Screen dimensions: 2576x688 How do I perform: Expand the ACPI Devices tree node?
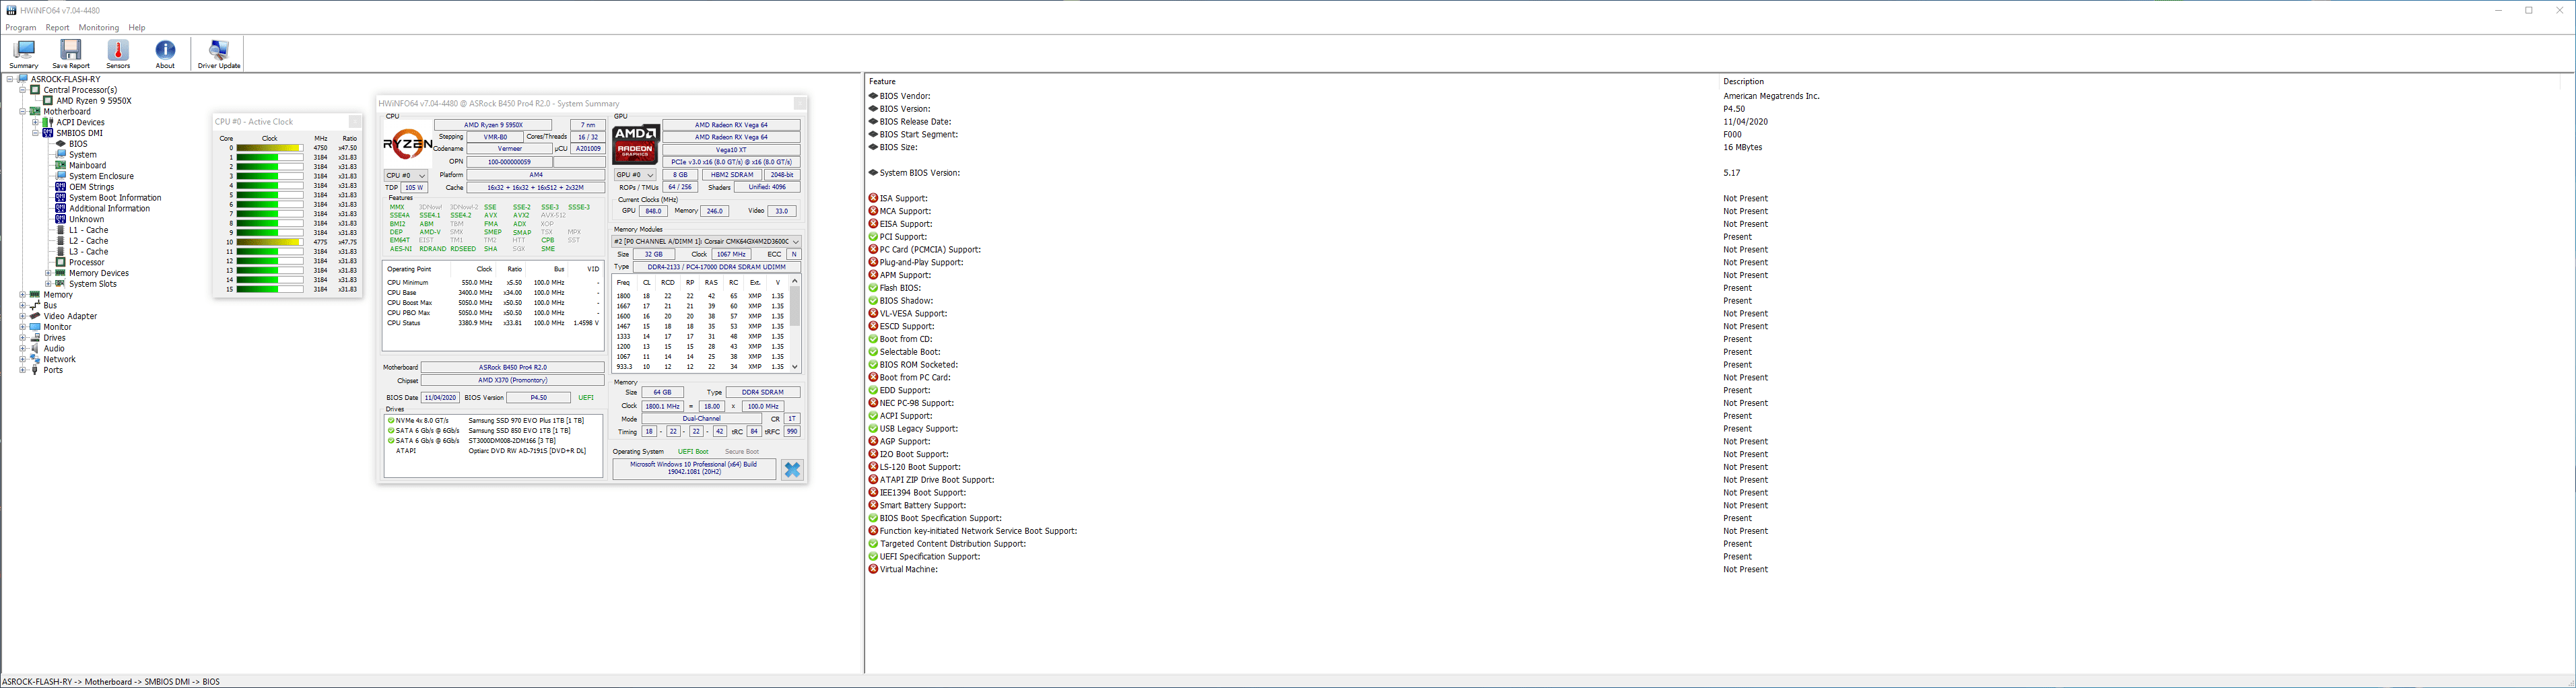pos(35,123)
